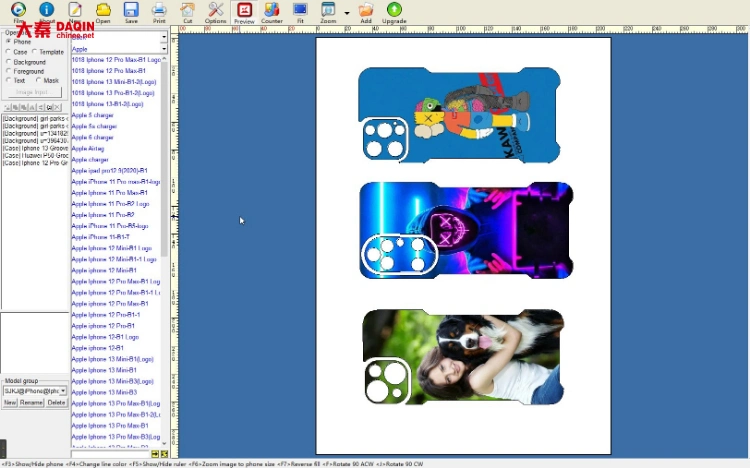Click the Cut toolbar icon
This screenshot has height=468, width=750.
click(187, 11)
